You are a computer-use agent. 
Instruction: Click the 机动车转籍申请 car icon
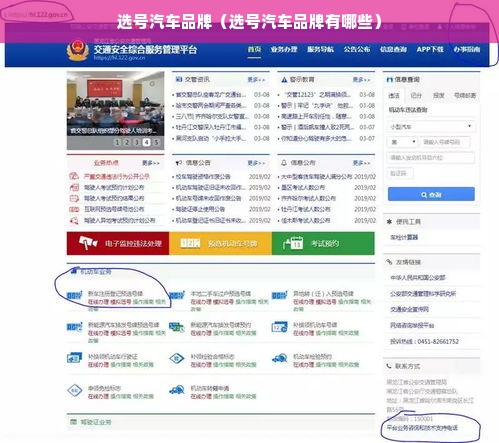click(x=177, y=390)
